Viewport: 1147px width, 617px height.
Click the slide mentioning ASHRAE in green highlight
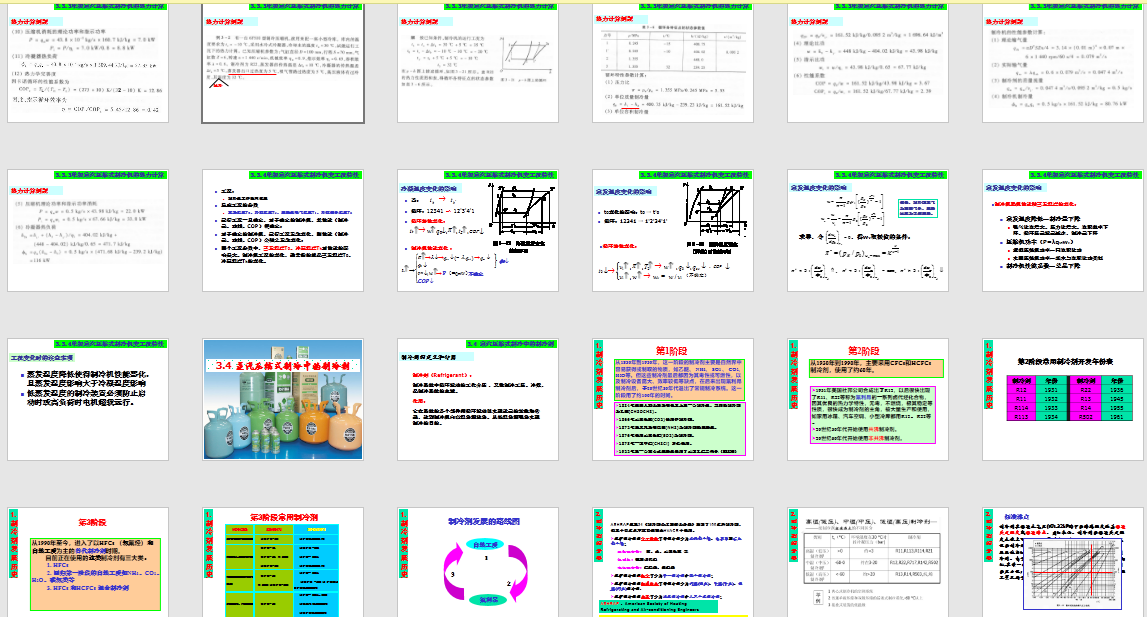pyautogui.click(x=672, y=565)
